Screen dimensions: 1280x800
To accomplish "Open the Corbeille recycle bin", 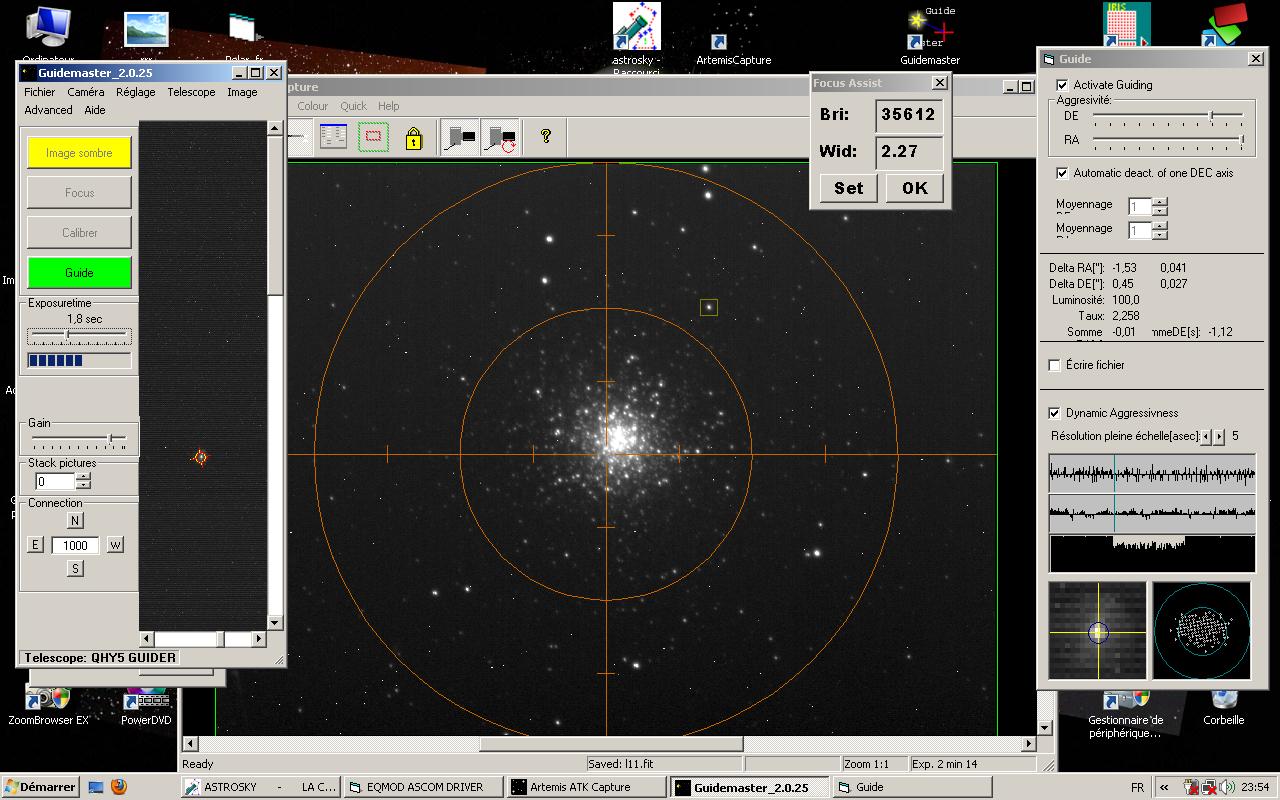I will pyautogui.click(x=1224, y=706).
